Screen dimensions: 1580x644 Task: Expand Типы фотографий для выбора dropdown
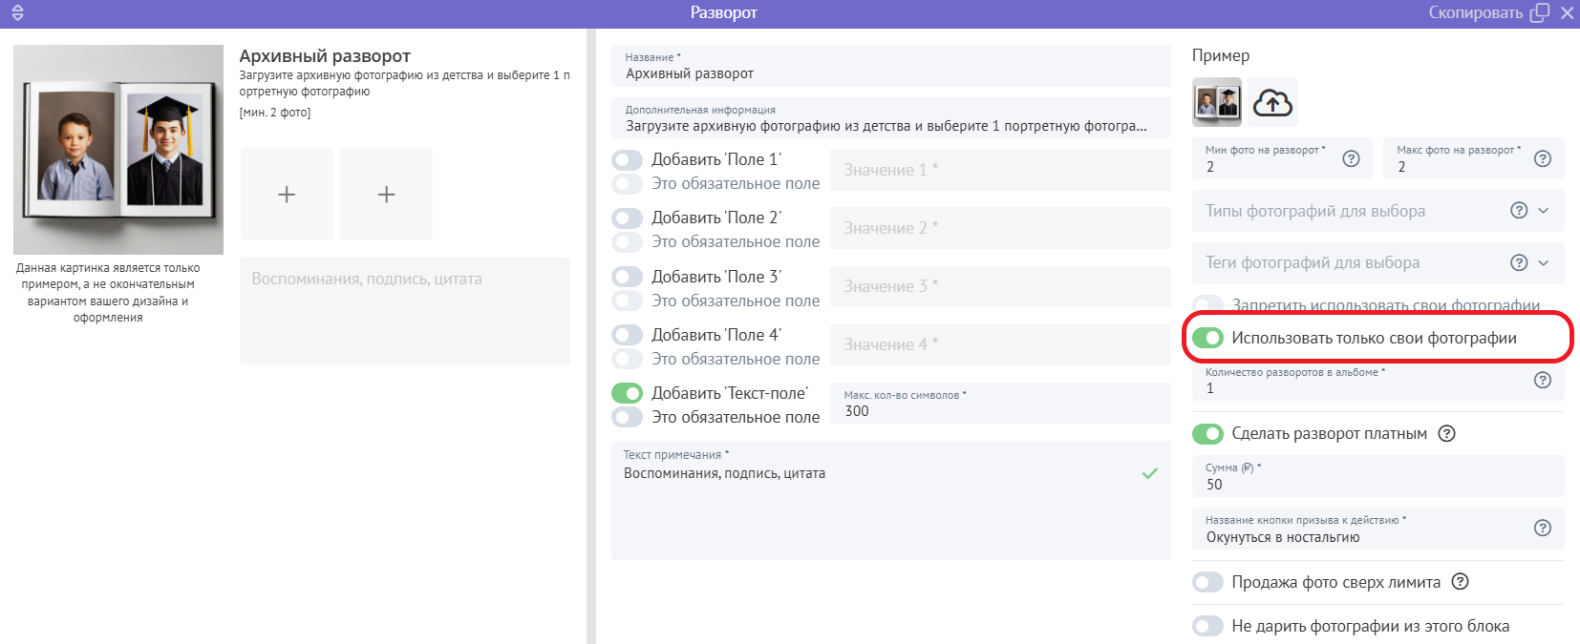(x=1543, y=211)
